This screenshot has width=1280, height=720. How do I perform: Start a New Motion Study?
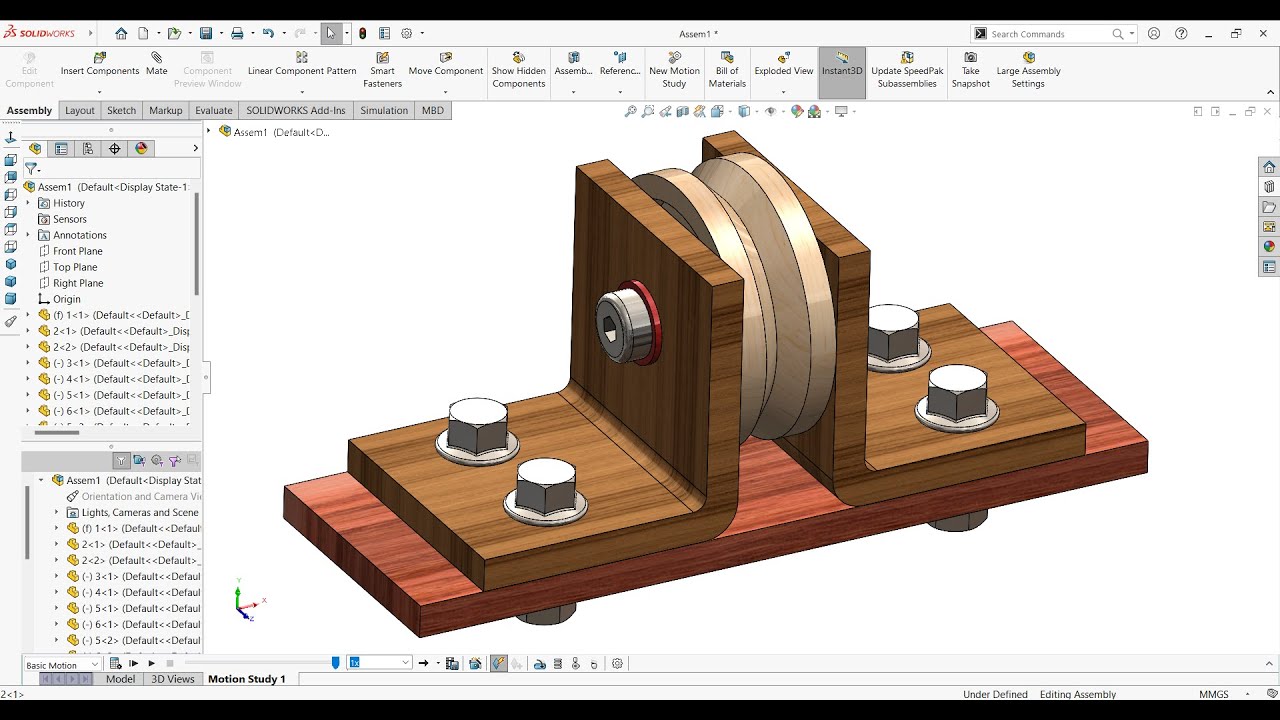click(x=674, y=70)
